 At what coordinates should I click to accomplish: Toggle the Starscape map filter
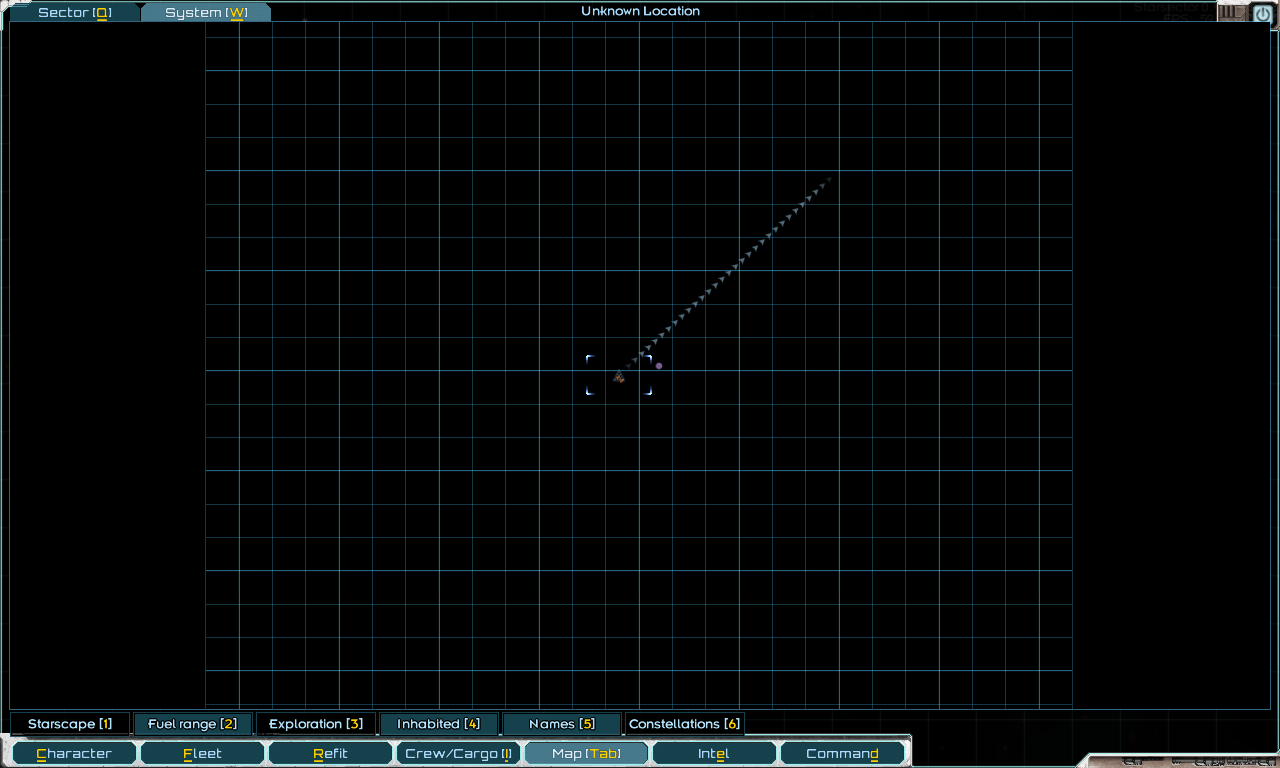pyautogui.click(x=70, y=724)
